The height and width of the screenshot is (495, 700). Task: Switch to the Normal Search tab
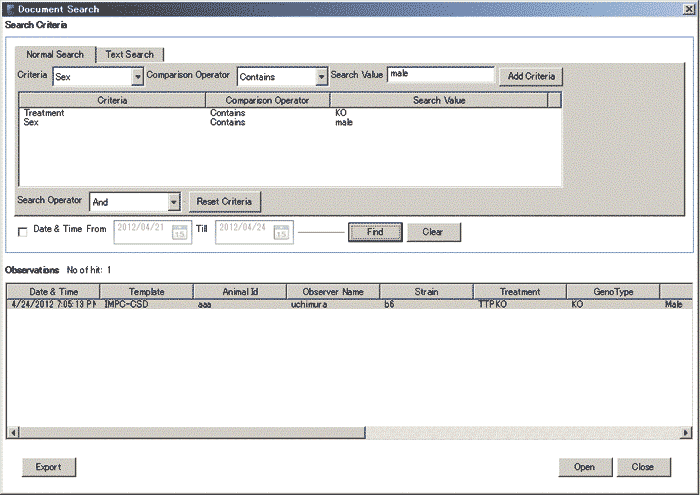click(55, 54)
